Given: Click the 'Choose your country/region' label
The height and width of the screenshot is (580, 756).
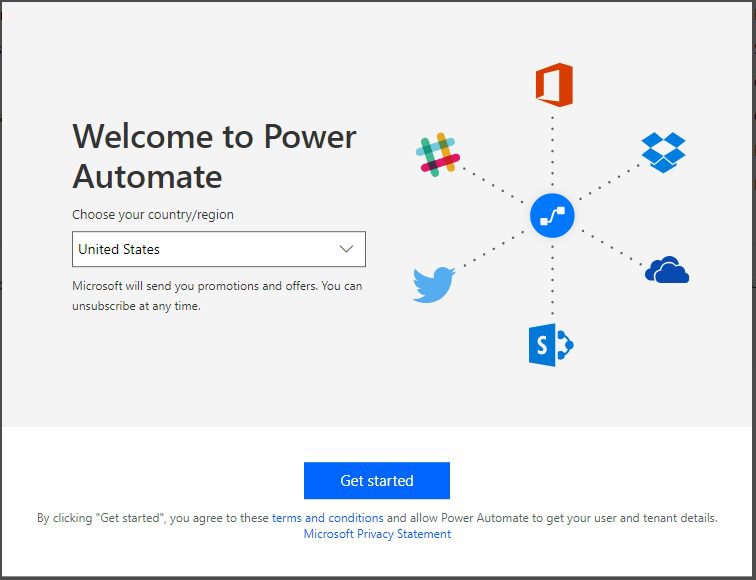Looking at the screenshot, I should pos(153,214).
